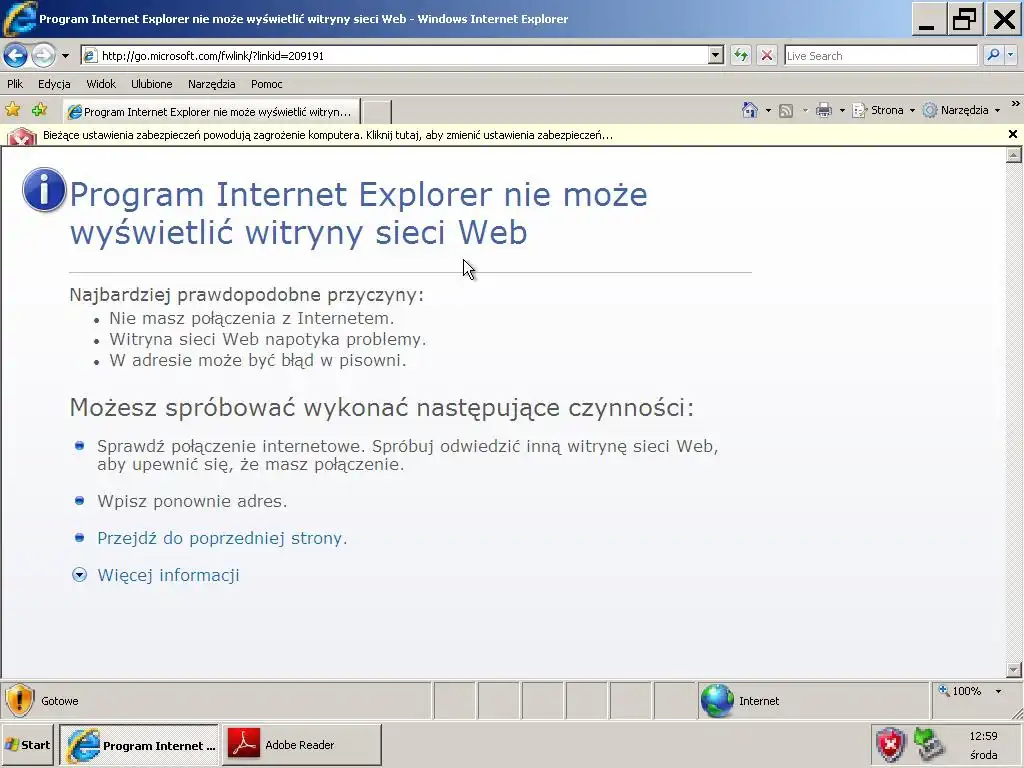Click the Forward navigation arrow button
The width and height of the screenshot is (1024, 768).
[x=44, y=56]
